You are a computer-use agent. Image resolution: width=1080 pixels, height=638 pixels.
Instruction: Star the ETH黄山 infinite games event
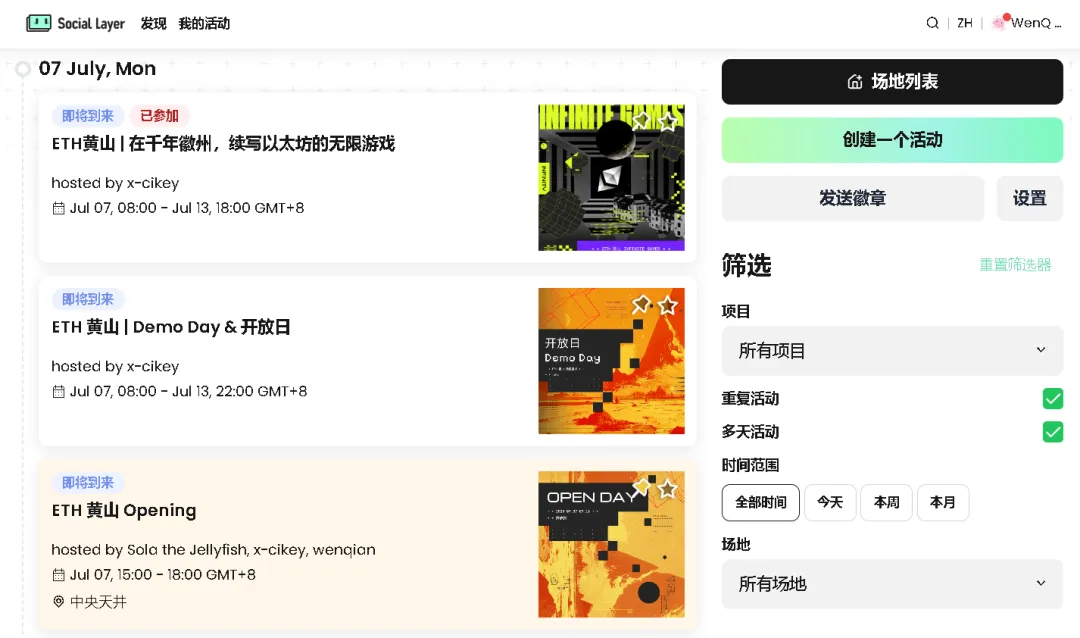[x=667, y=122]
